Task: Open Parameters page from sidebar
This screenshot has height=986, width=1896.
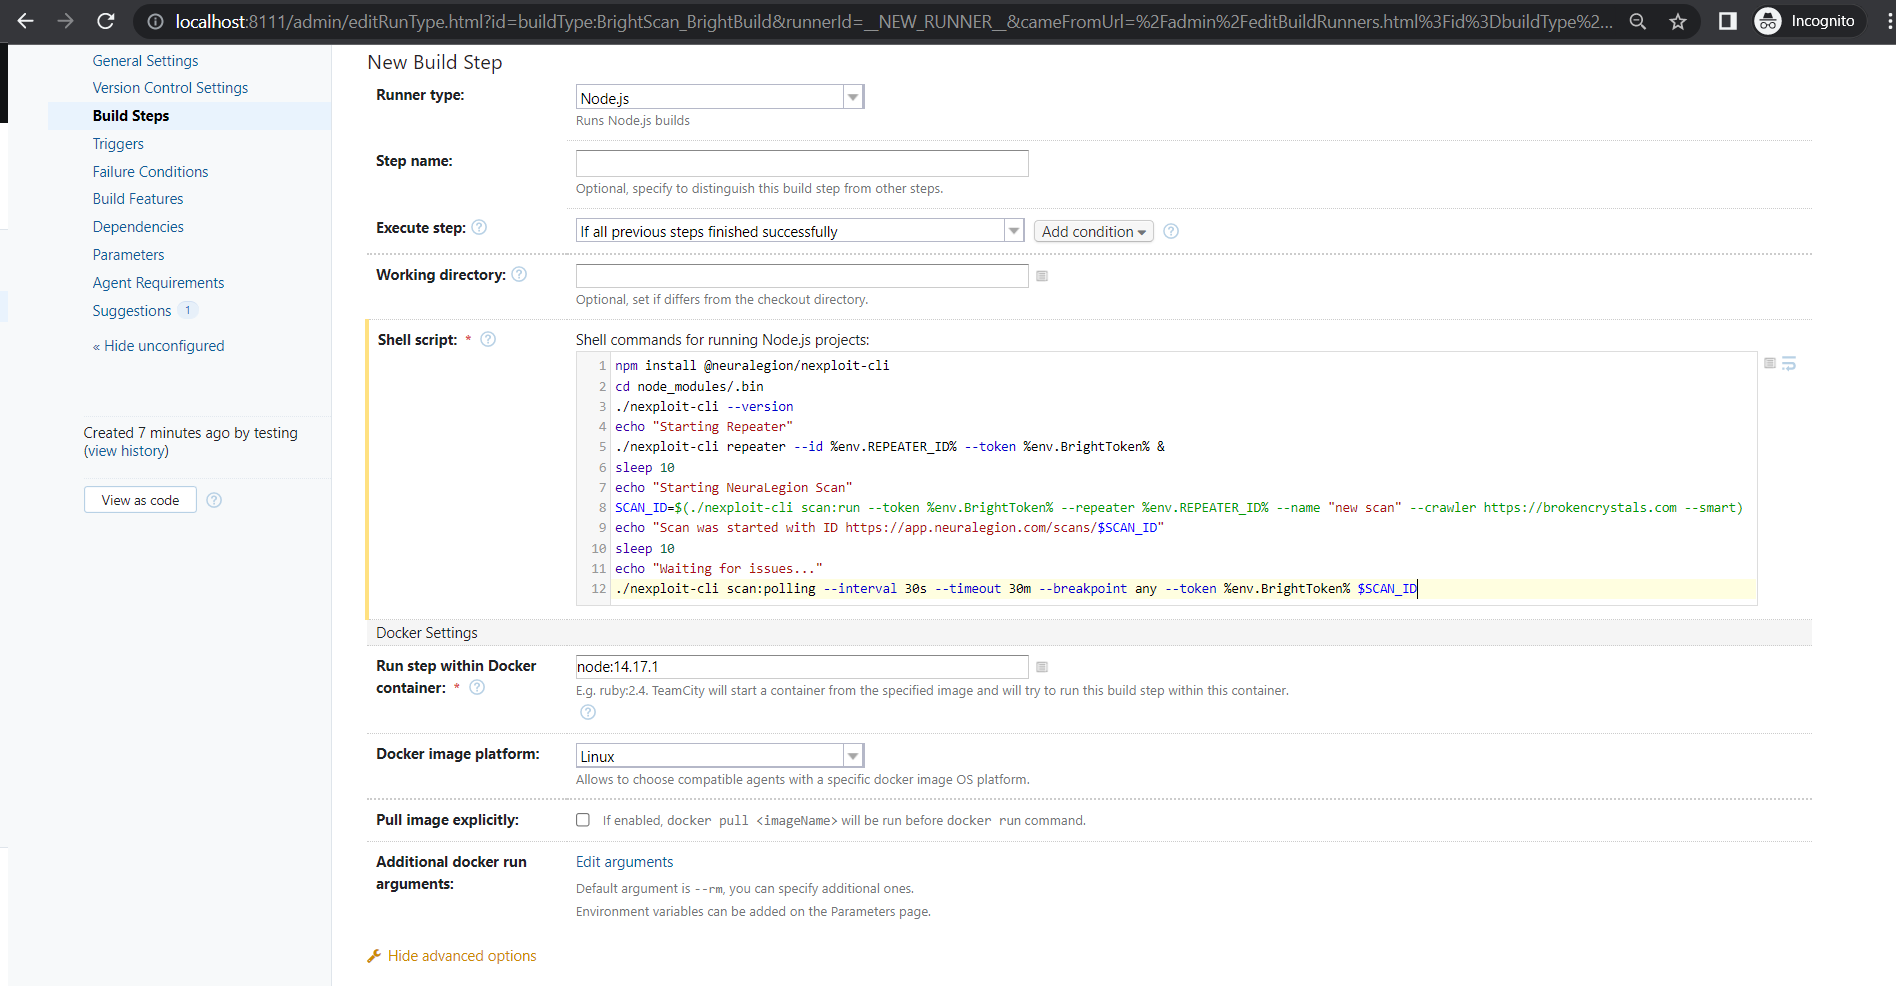Action: click(x=128, y=255)
